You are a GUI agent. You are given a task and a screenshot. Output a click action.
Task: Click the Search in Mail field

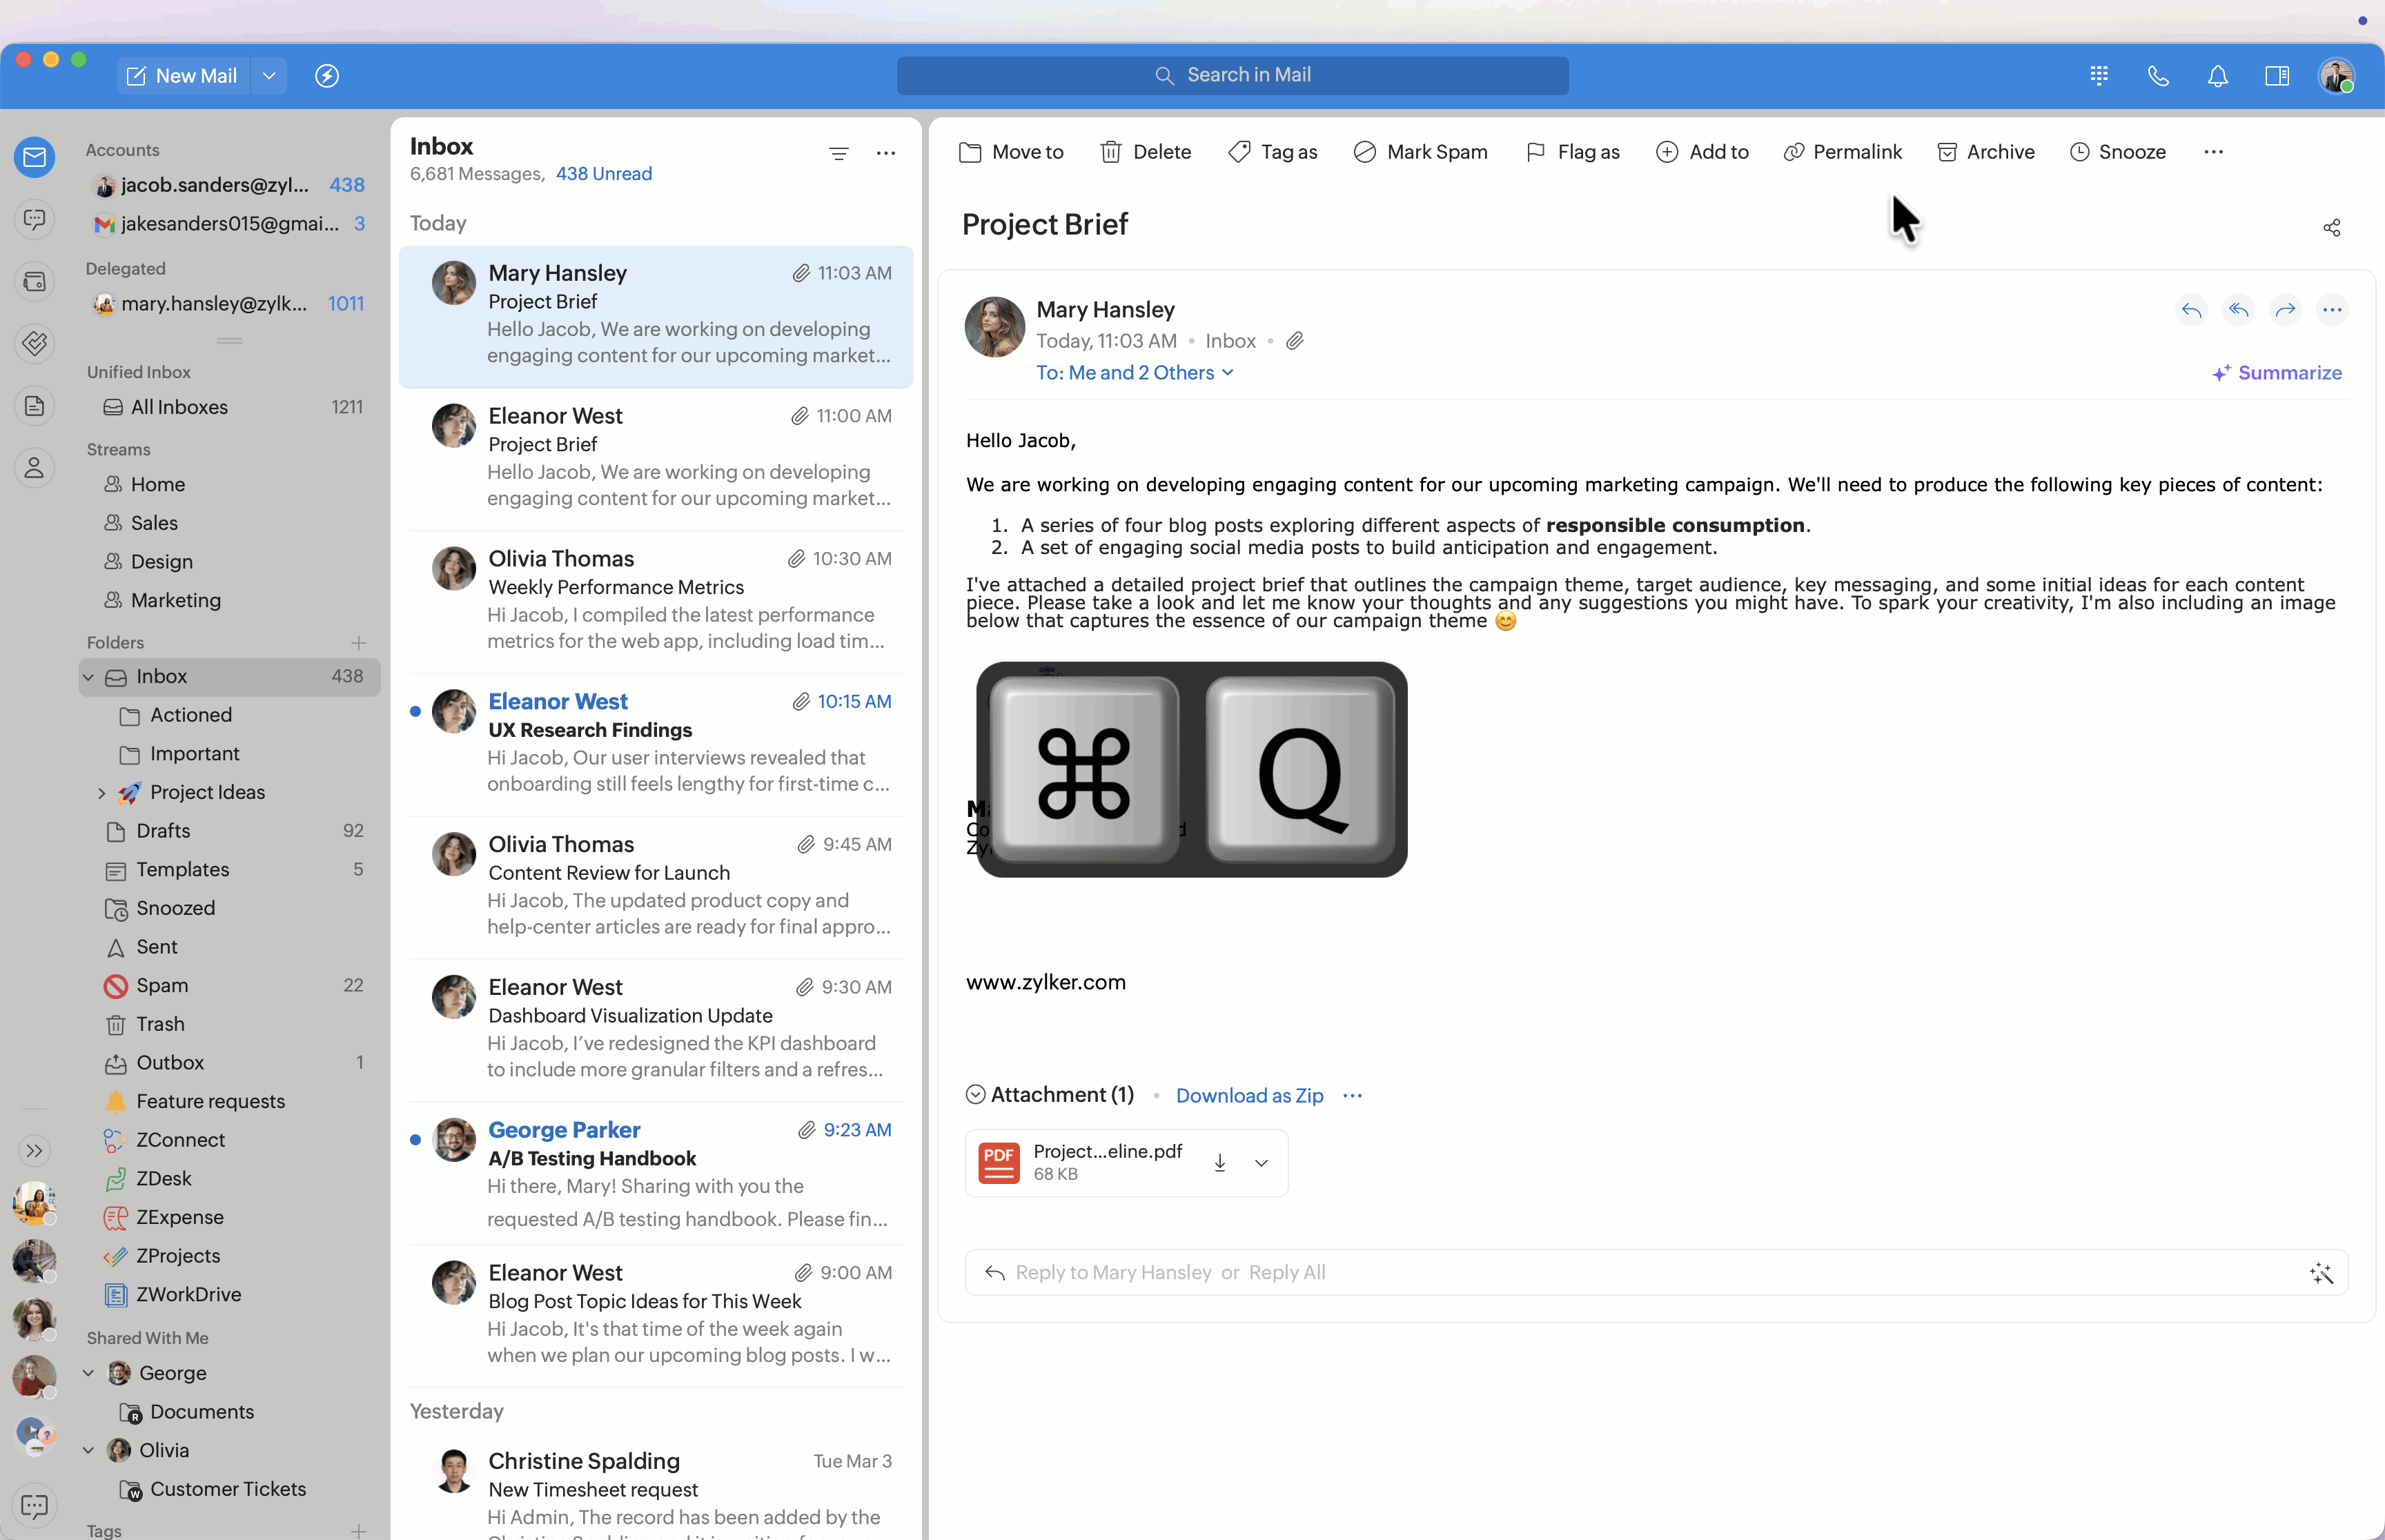tap(1232, 76)
